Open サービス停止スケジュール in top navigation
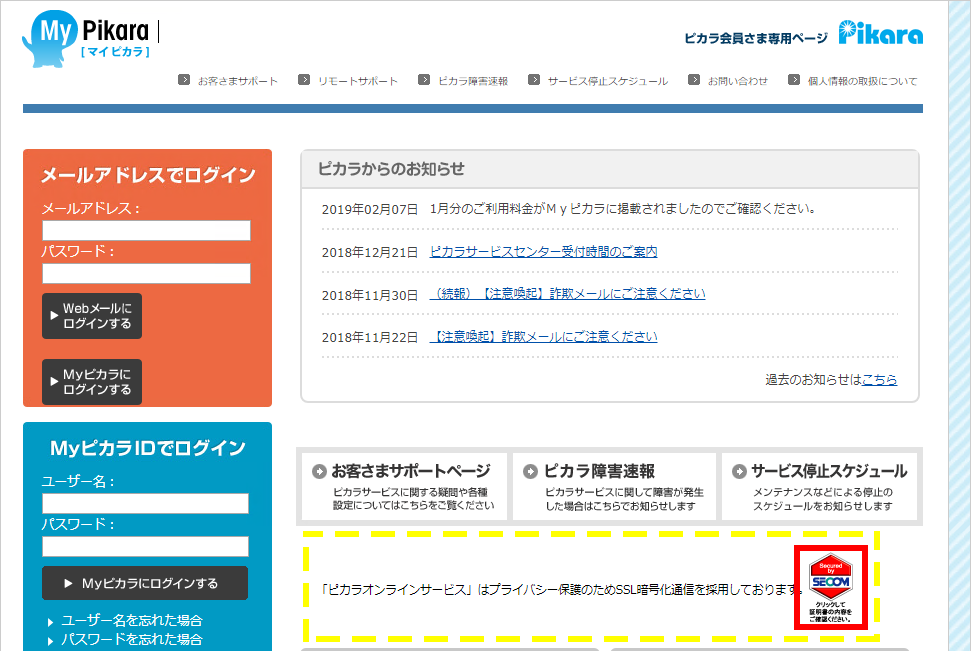The image size is (971, 651). (607, 81)
